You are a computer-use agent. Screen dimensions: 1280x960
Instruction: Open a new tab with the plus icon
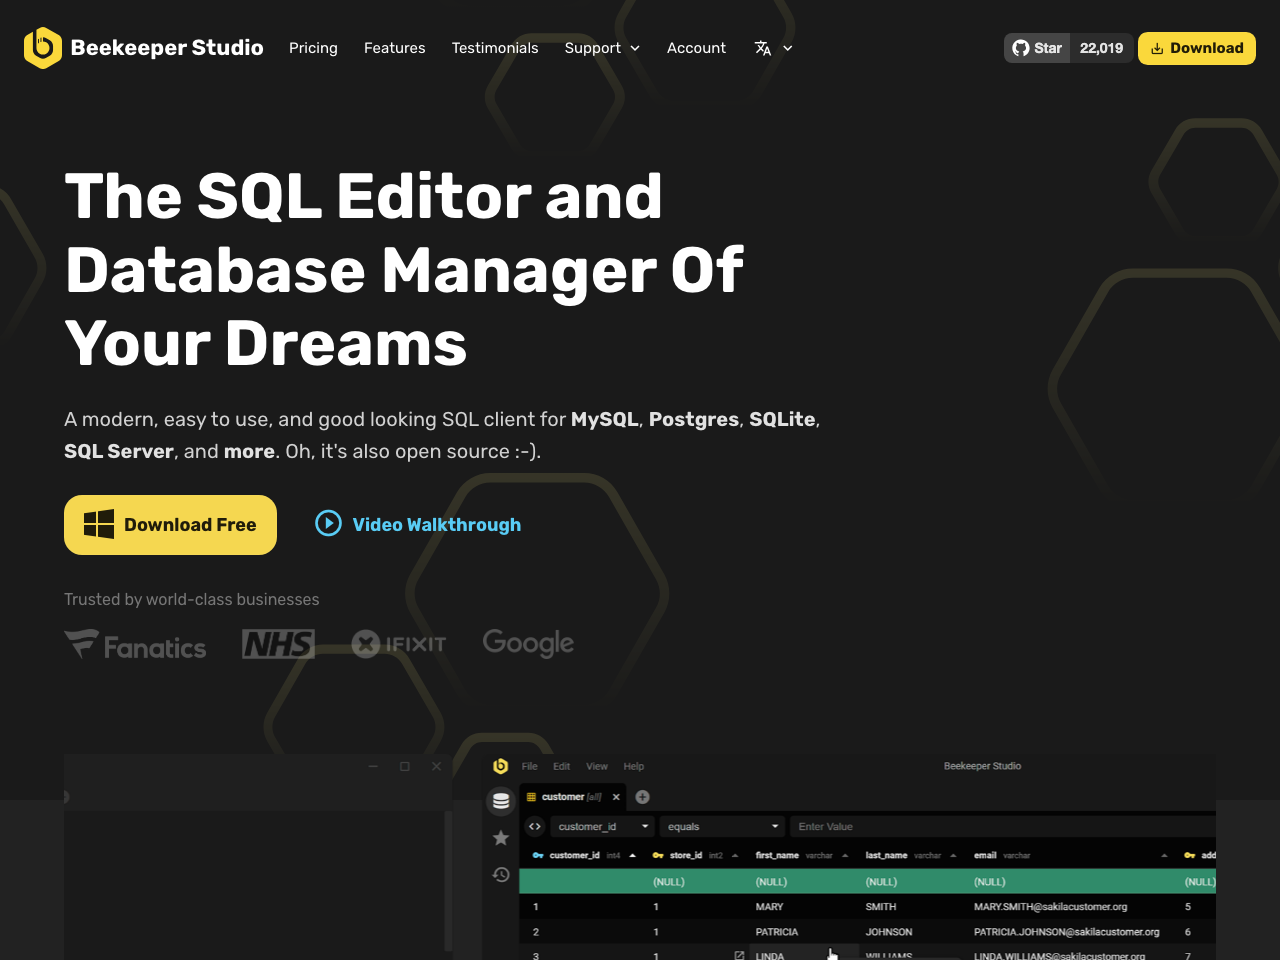point(642,796)
